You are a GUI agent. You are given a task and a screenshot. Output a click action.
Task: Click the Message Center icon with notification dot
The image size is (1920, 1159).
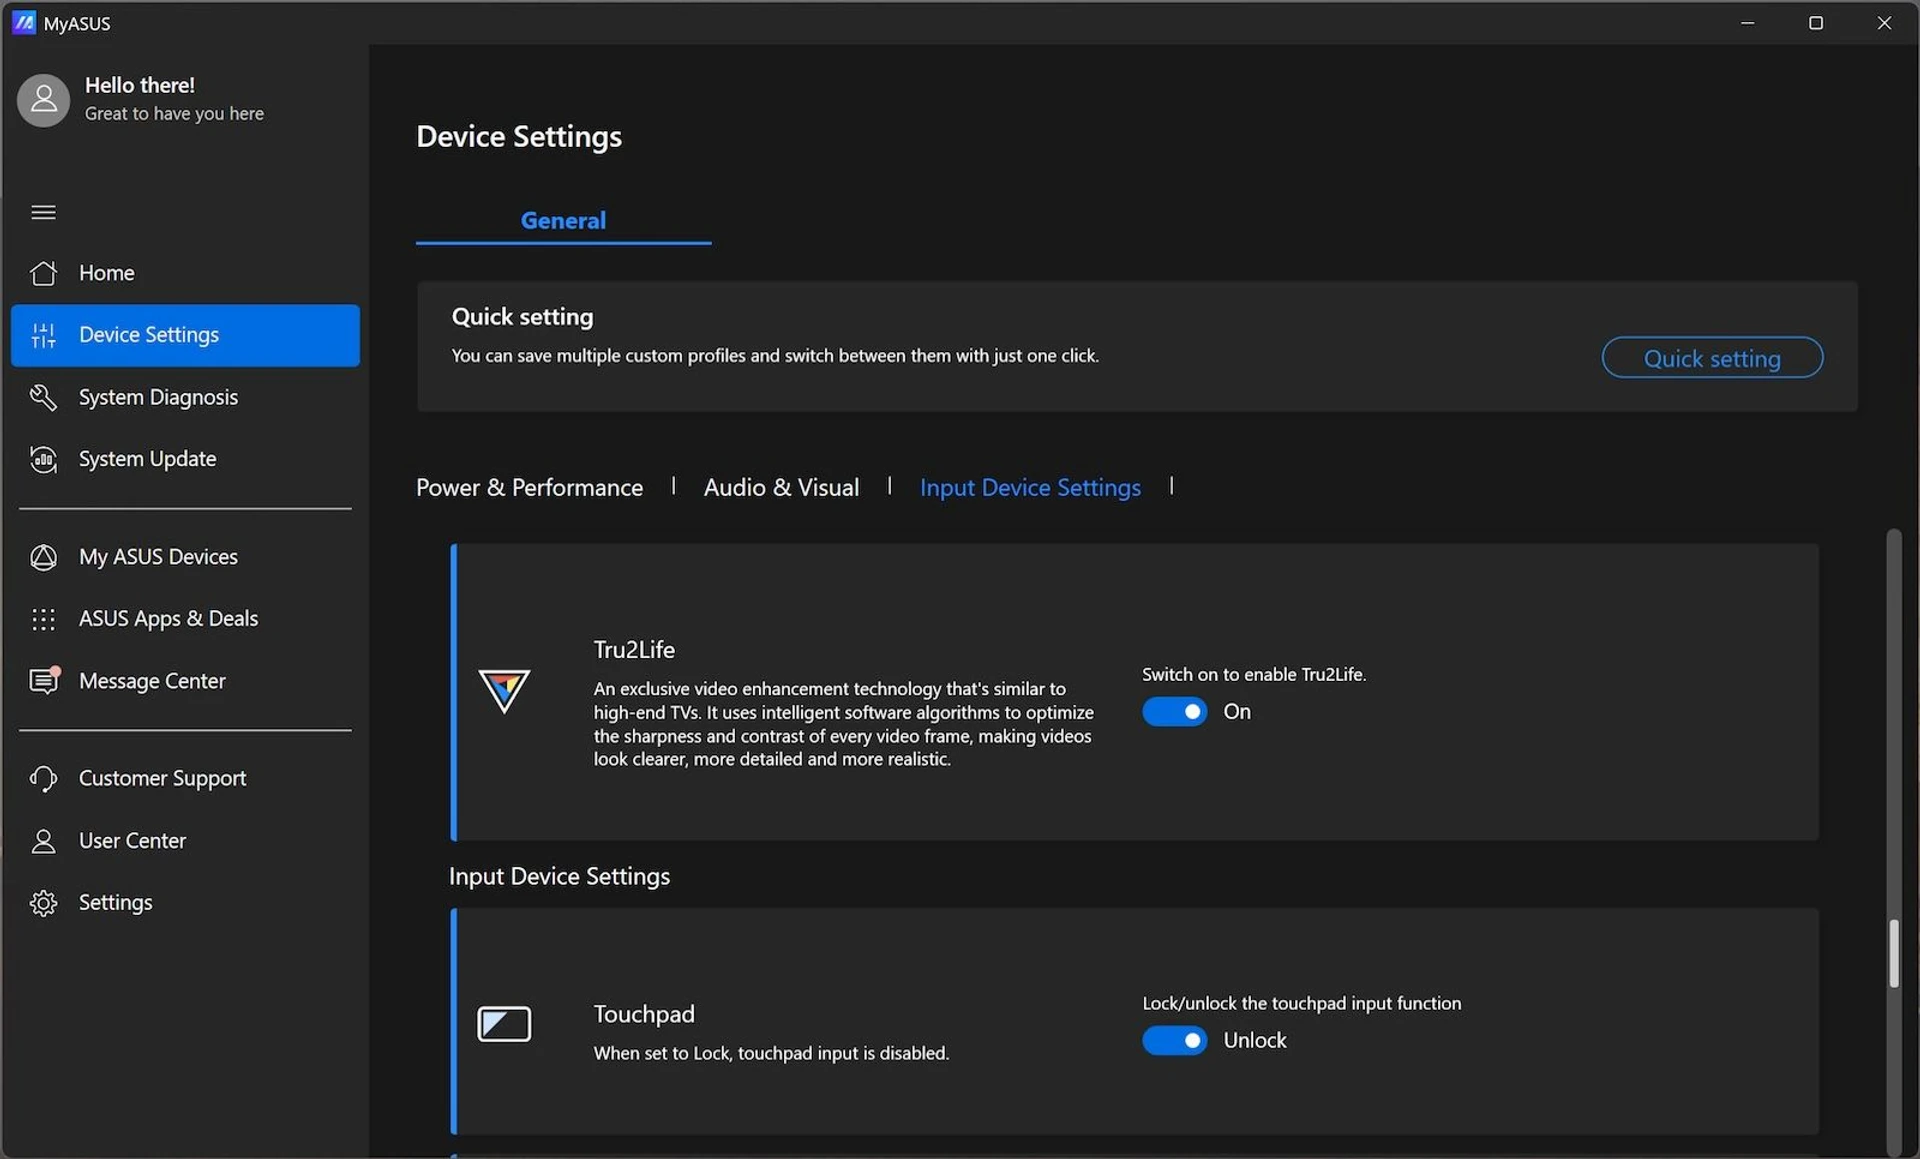coord(44,680)
